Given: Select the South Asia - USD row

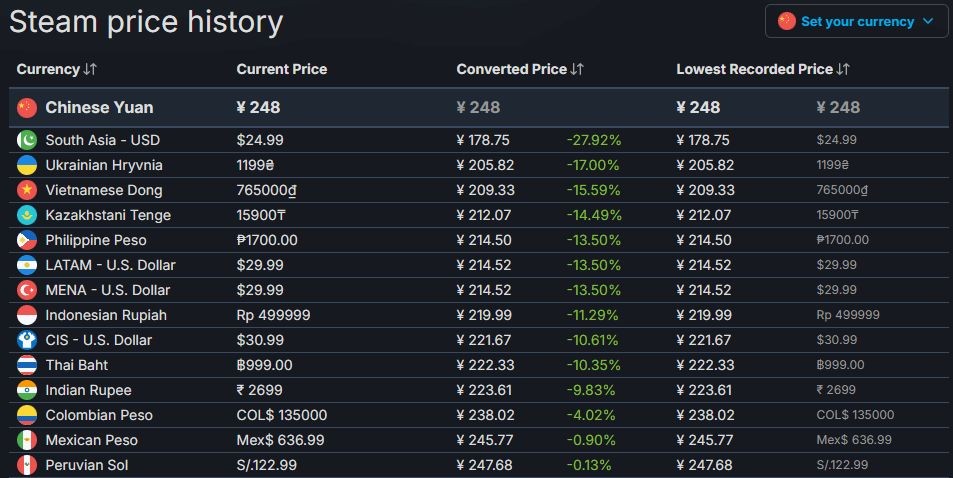Looking at the screenshot, I should click(102, 140).
